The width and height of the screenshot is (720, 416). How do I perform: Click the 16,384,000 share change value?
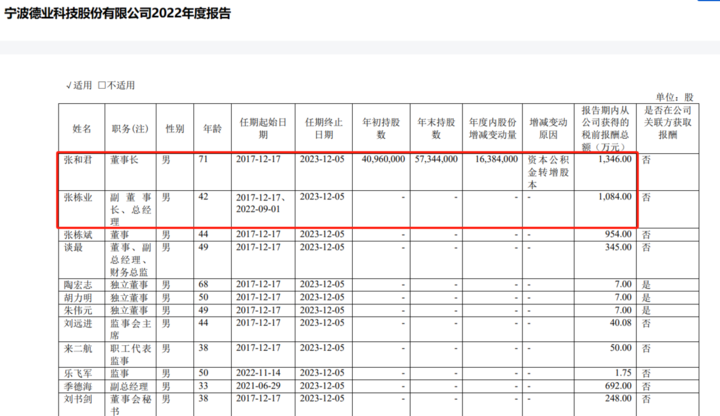[496, 159]
